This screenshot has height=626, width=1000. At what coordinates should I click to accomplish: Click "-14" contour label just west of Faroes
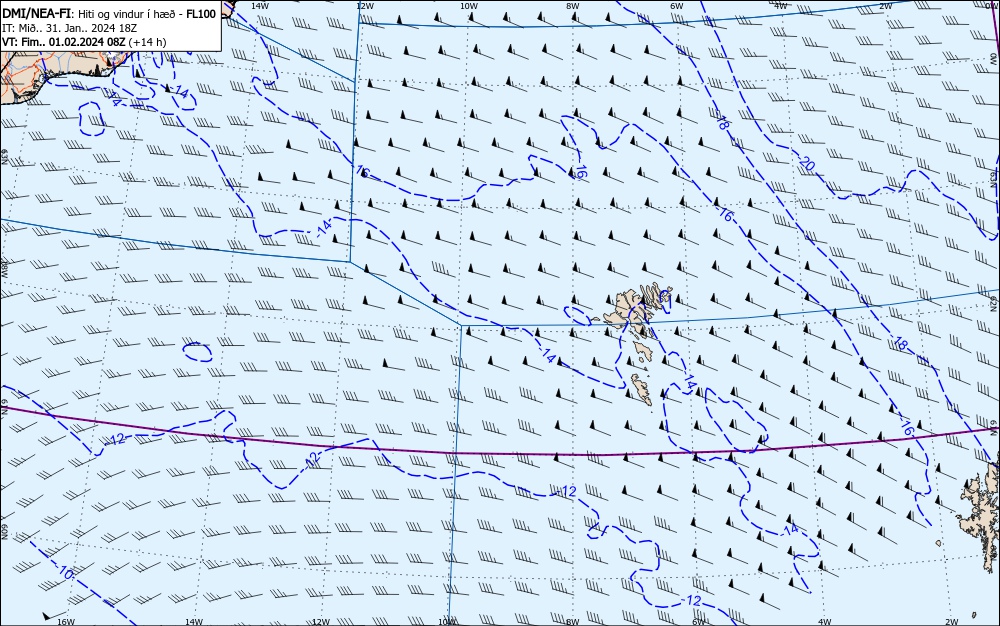(547, 356)
